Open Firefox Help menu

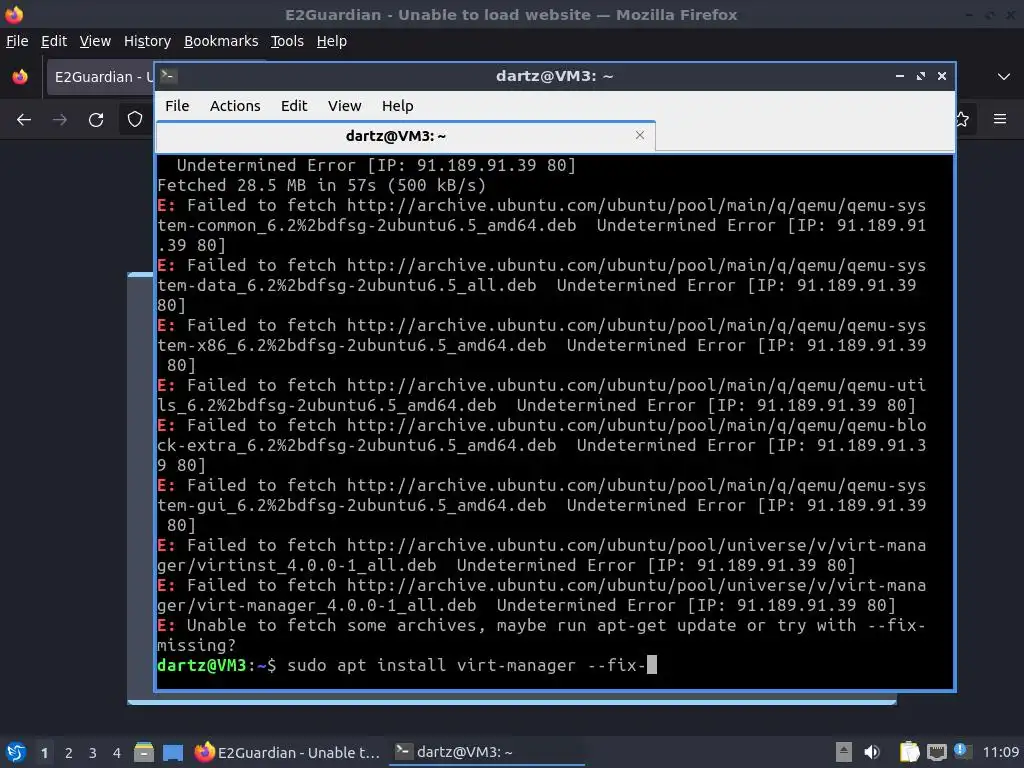click(332, 41)
